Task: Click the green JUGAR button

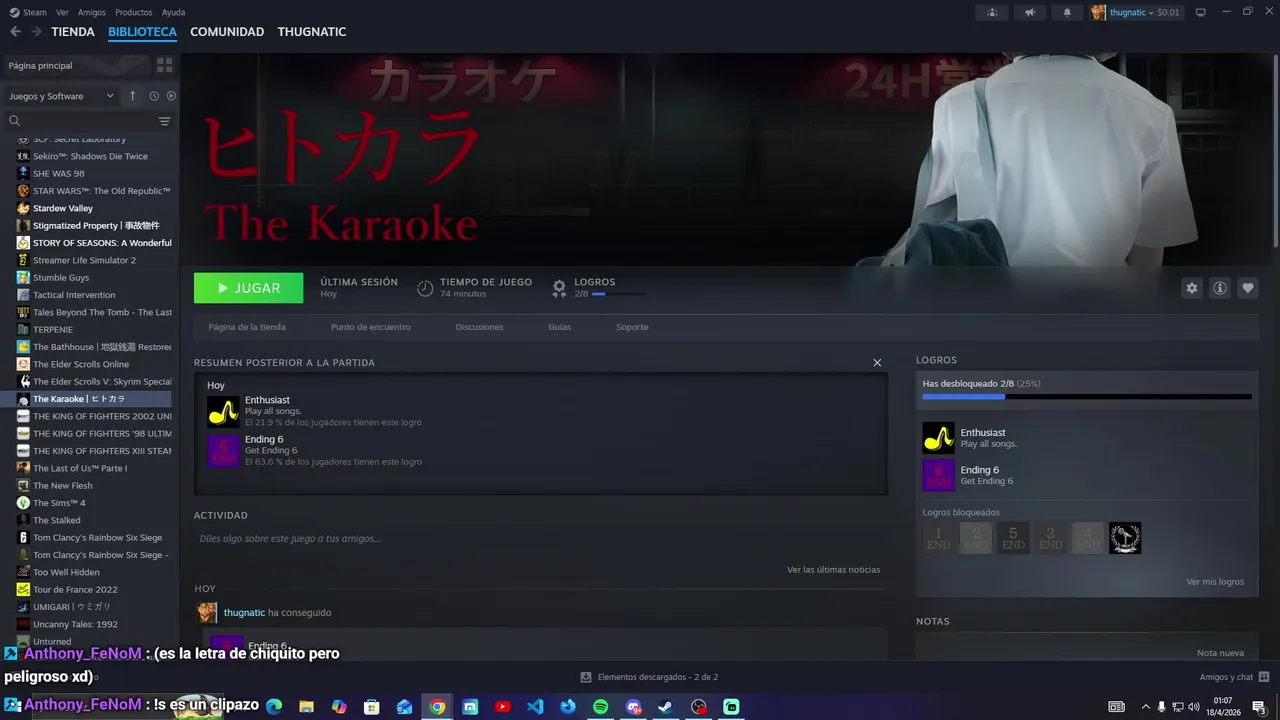Action: [248, 288]
